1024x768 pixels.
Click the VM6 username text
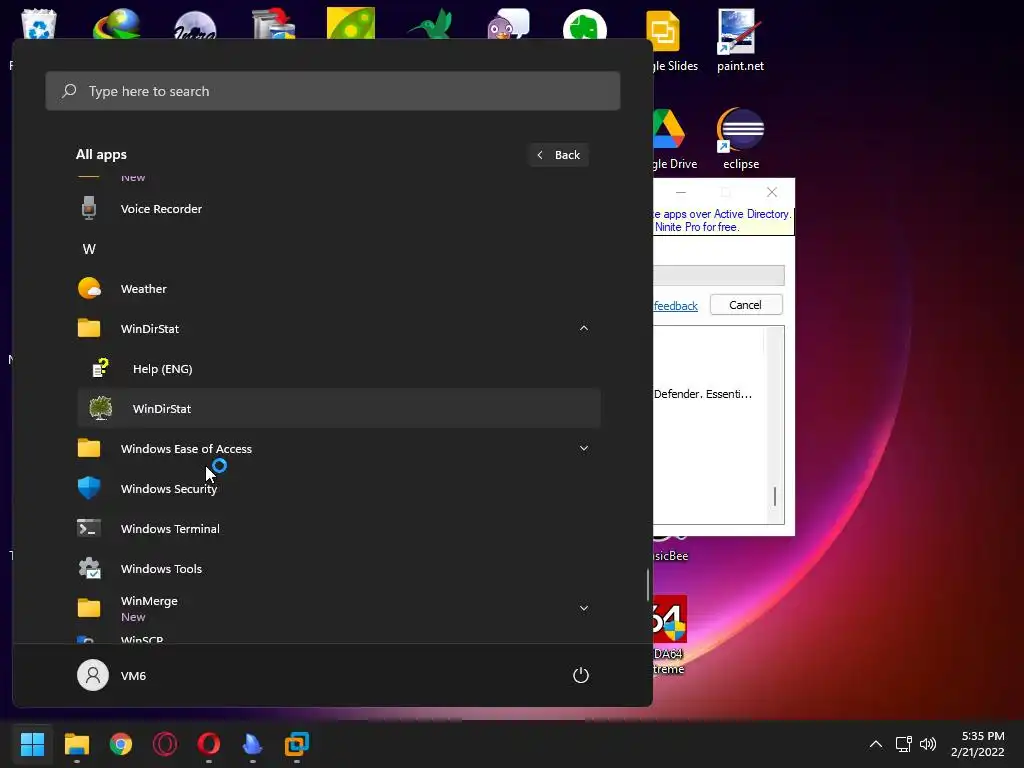(x=133, y=676)
